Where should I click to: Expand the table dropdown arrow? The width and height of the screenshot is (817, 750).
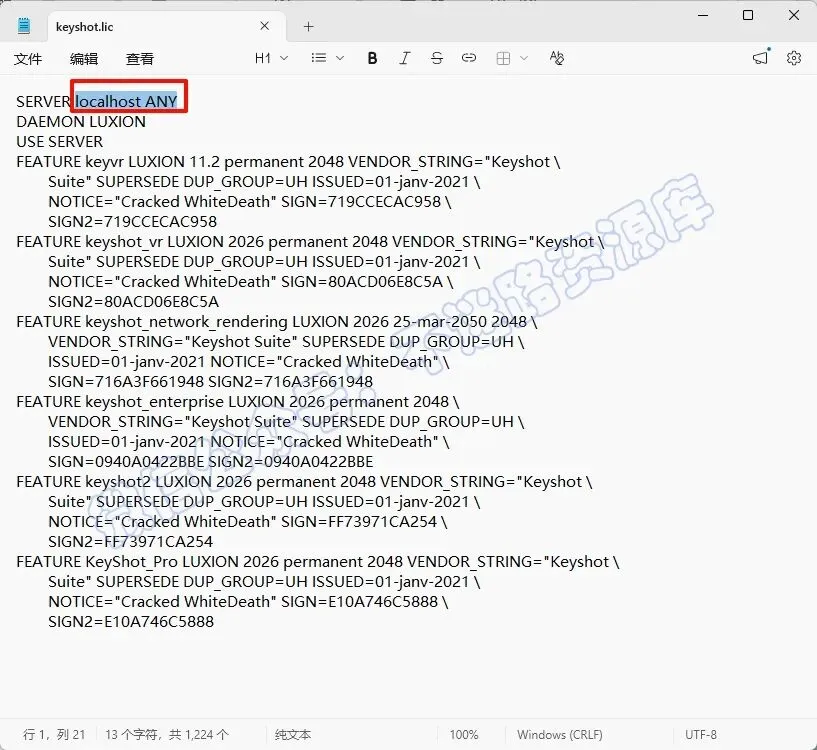pos(524,58)
